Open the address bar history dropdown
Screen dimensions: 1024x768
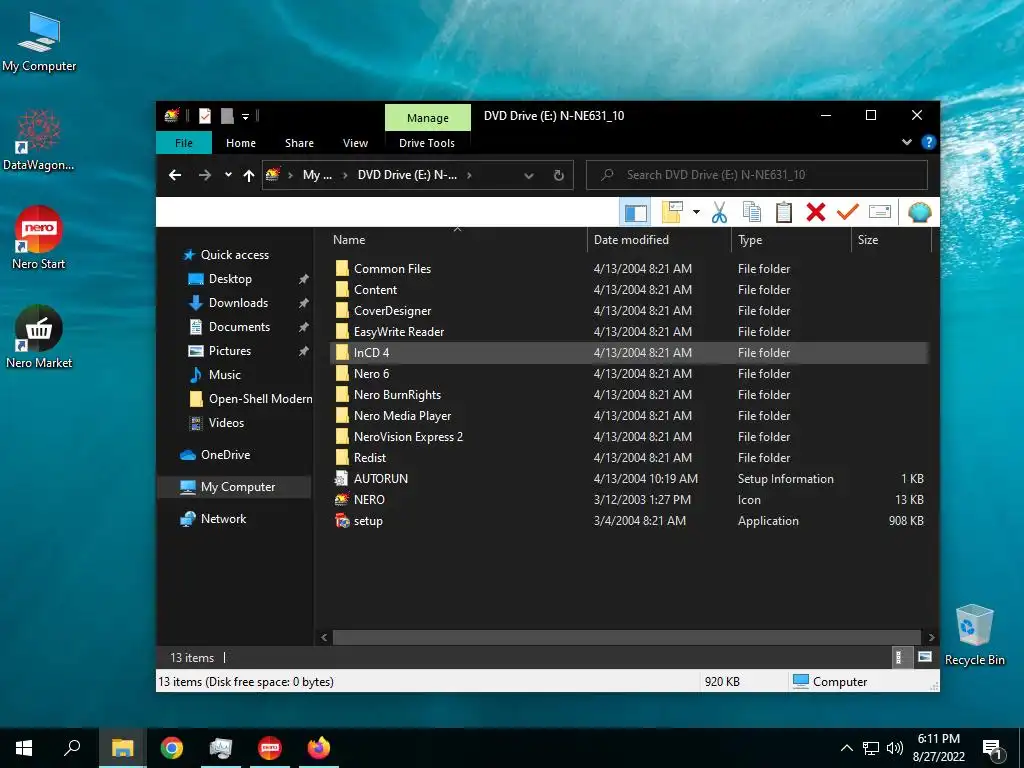529,175
